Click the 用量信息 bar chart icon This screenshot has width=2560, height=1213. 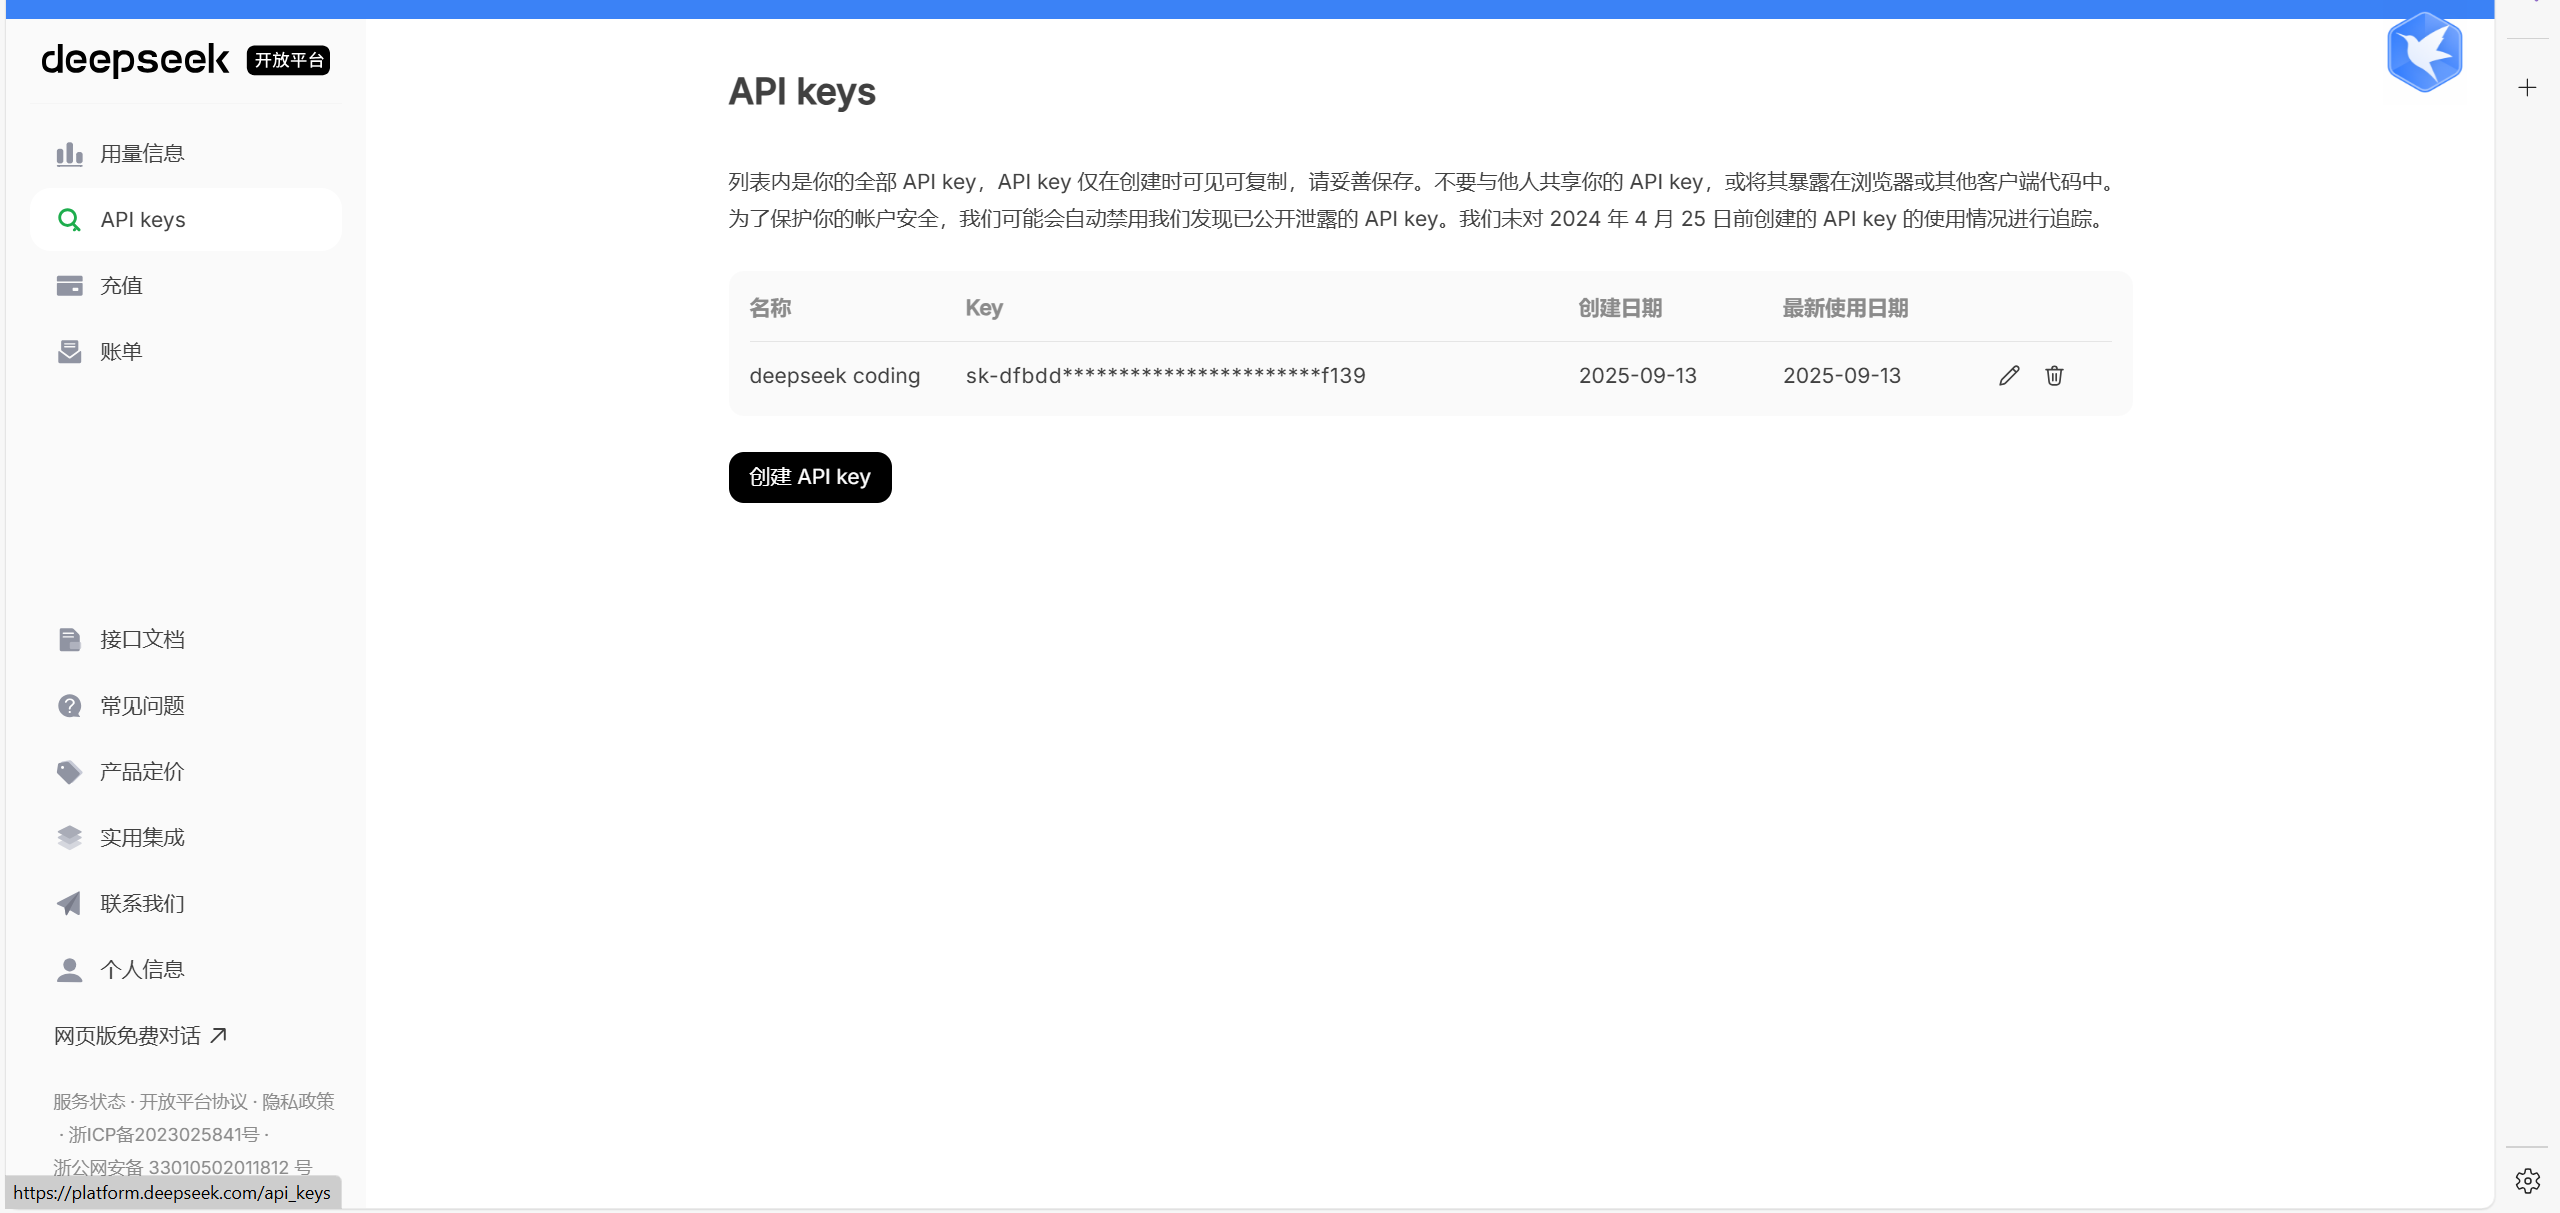coord(69,154)
